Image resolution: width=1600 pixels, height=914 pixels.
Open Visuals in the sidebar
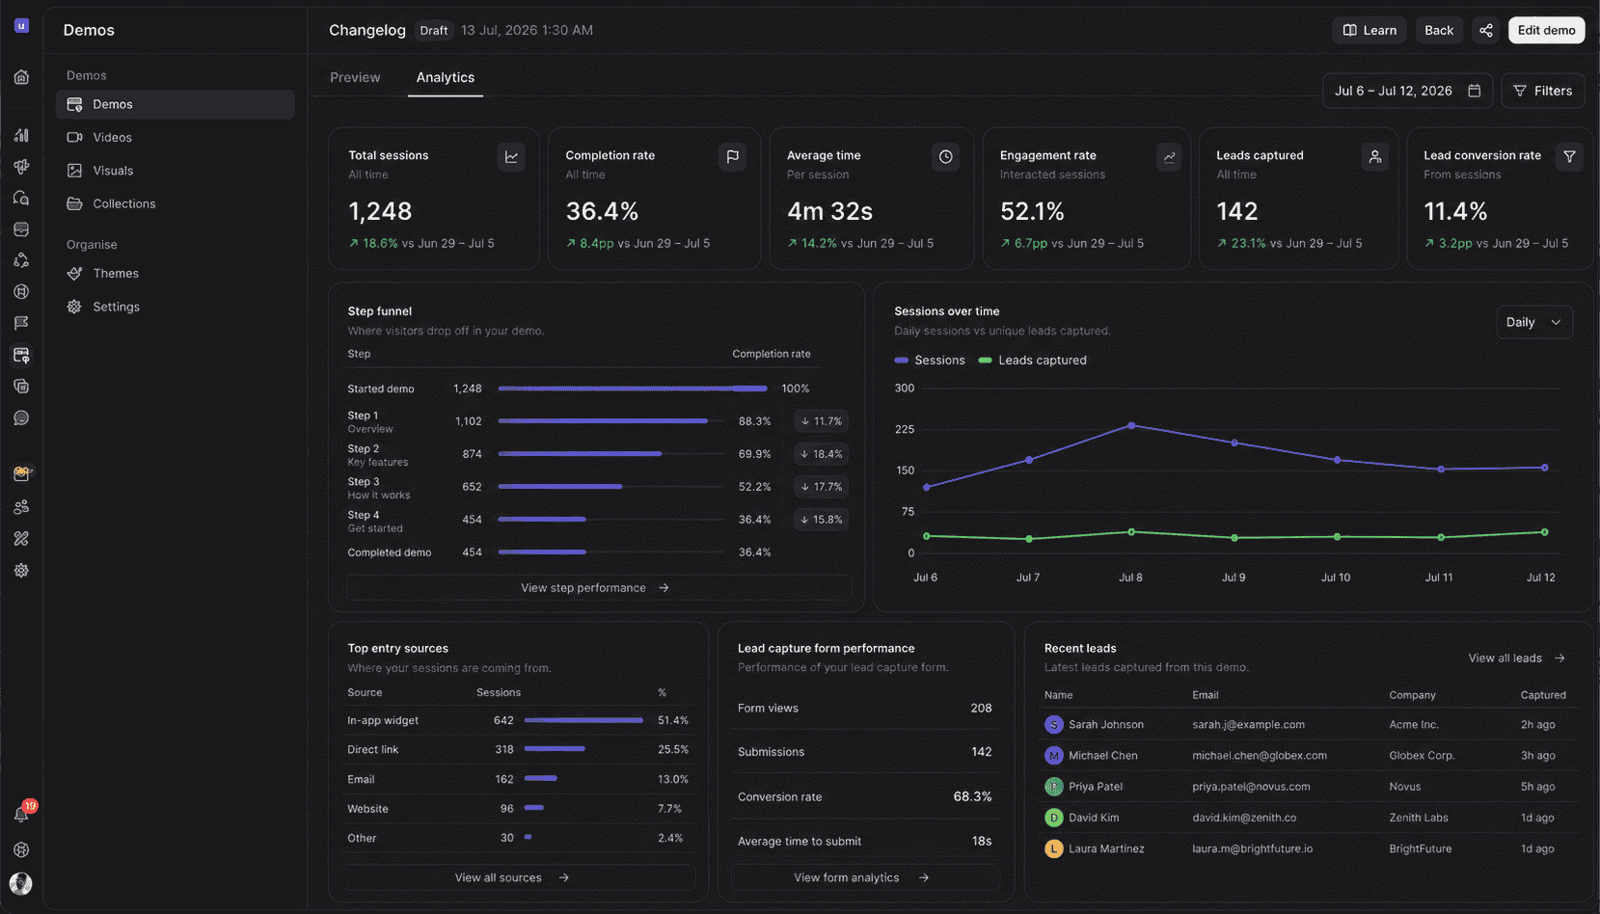(x=176, y=171)
